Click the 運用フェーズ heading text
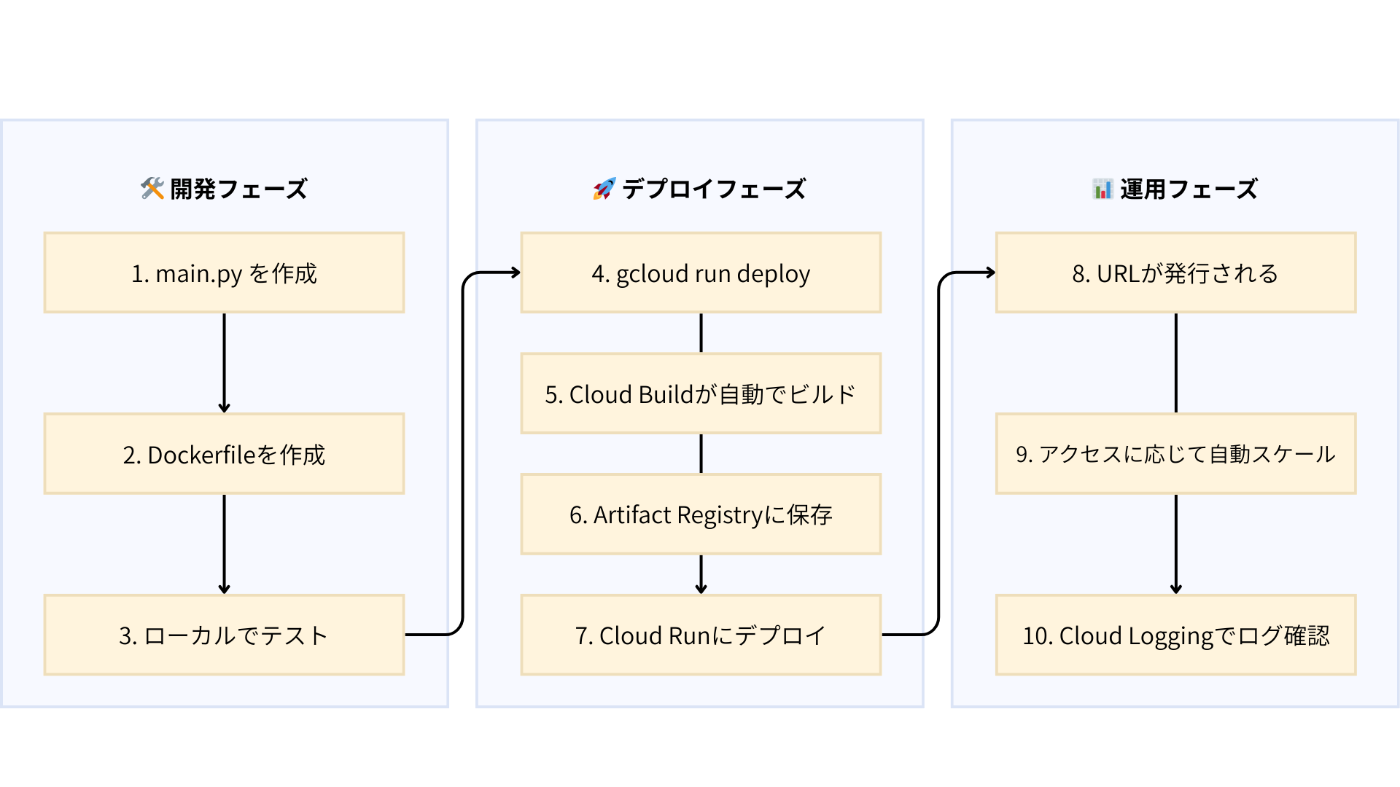 click(x=1189, y=189)
